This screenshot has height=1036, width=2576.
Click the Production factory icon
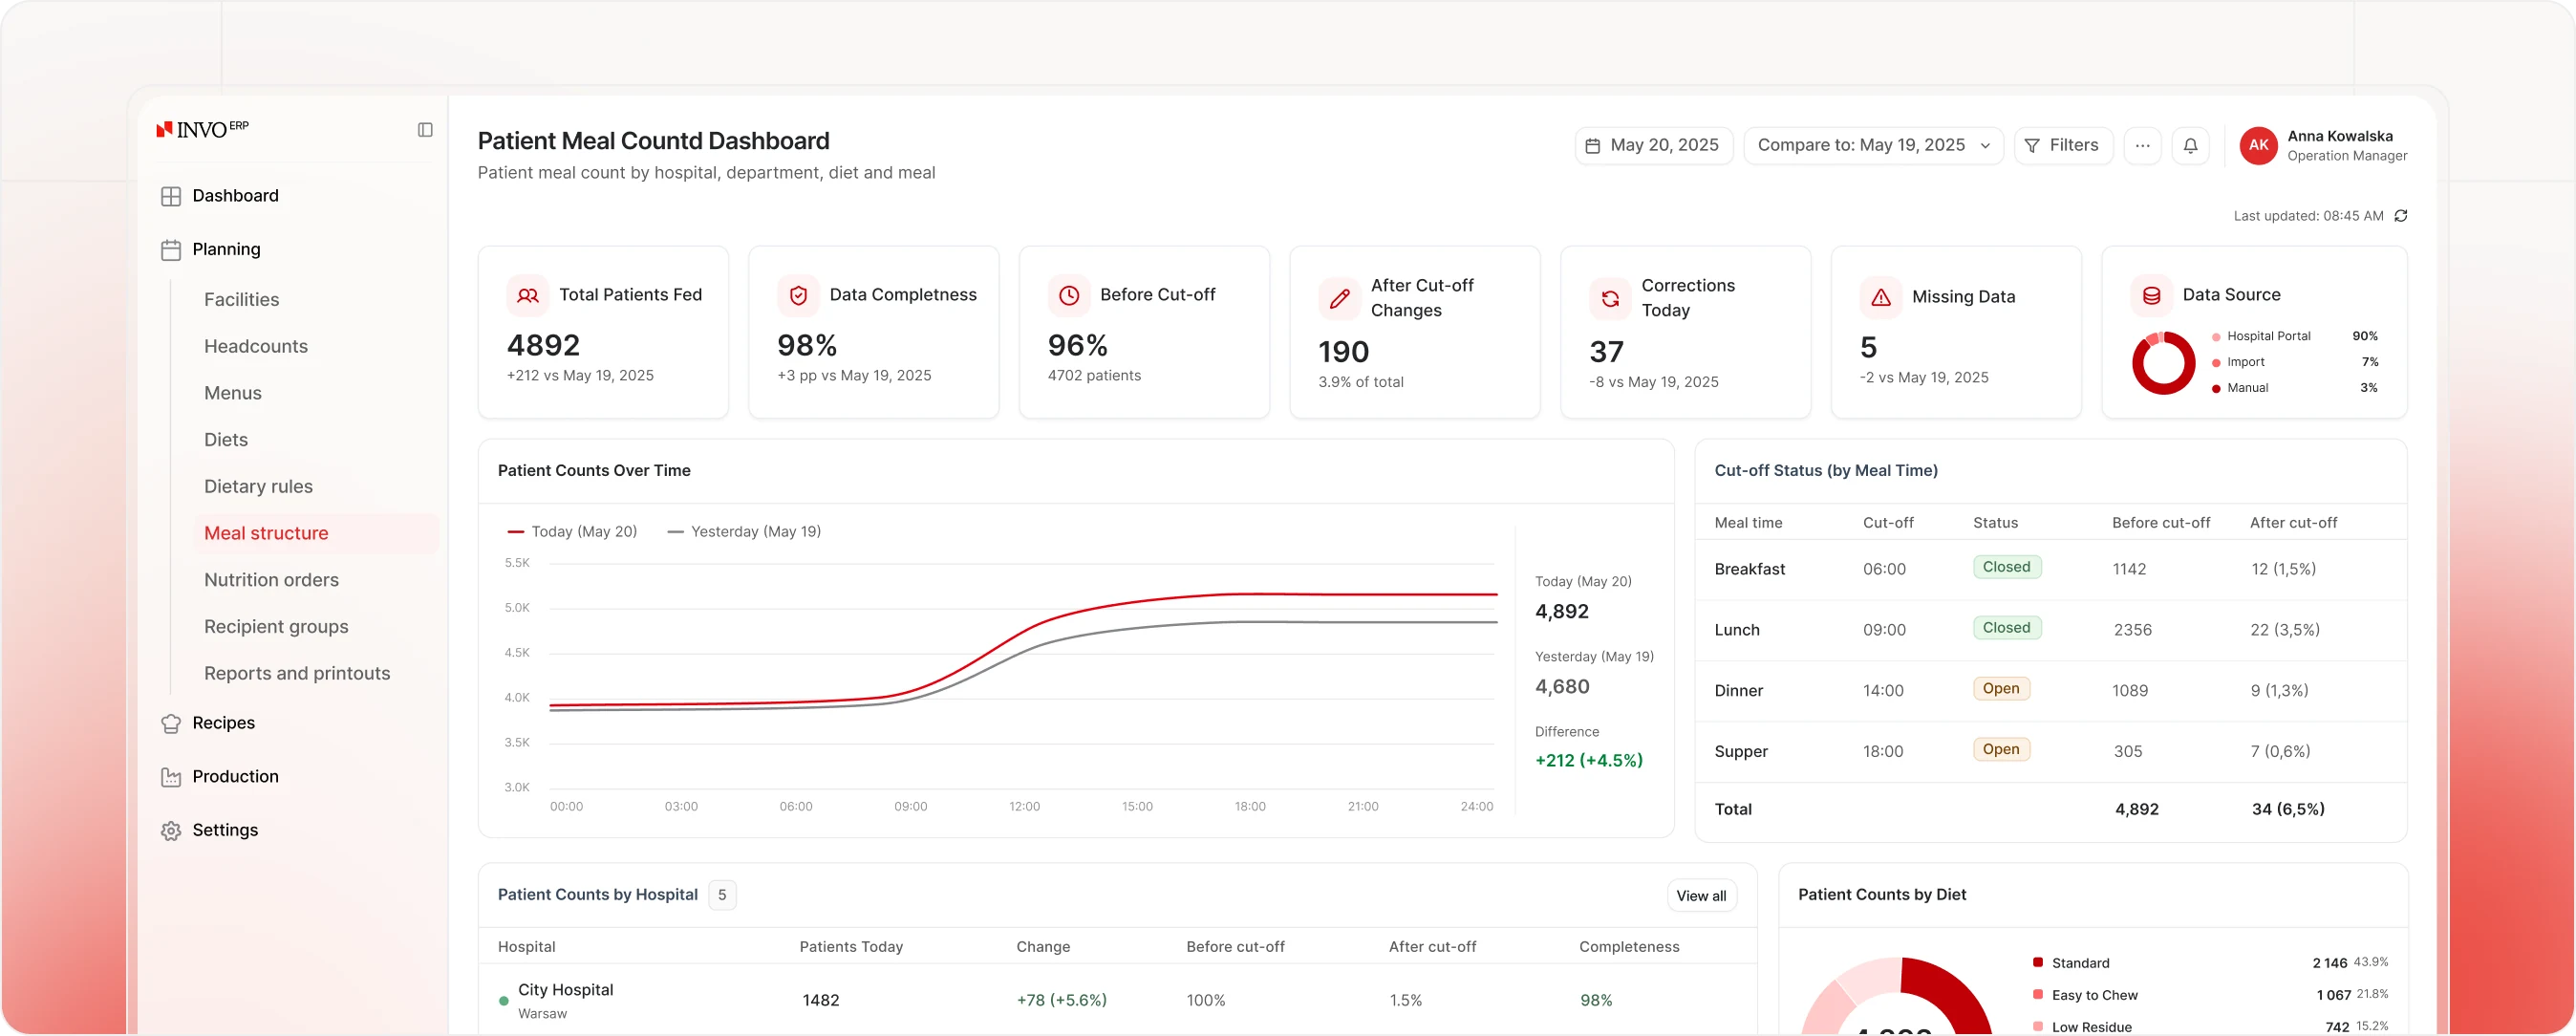tap(171, 777)
